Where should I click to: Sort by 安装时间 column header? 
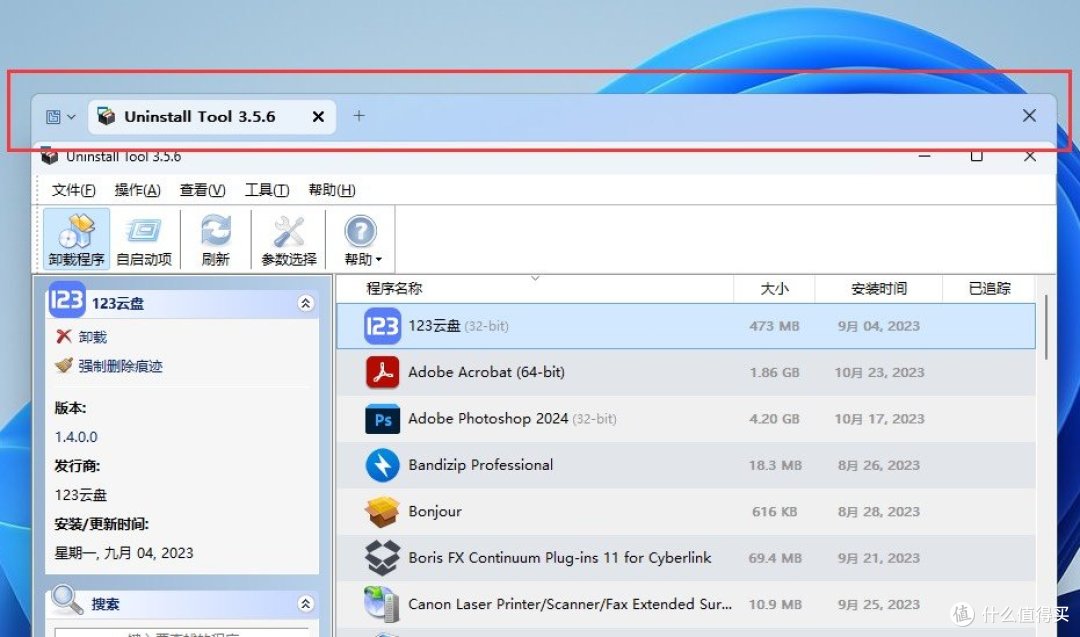879,289
